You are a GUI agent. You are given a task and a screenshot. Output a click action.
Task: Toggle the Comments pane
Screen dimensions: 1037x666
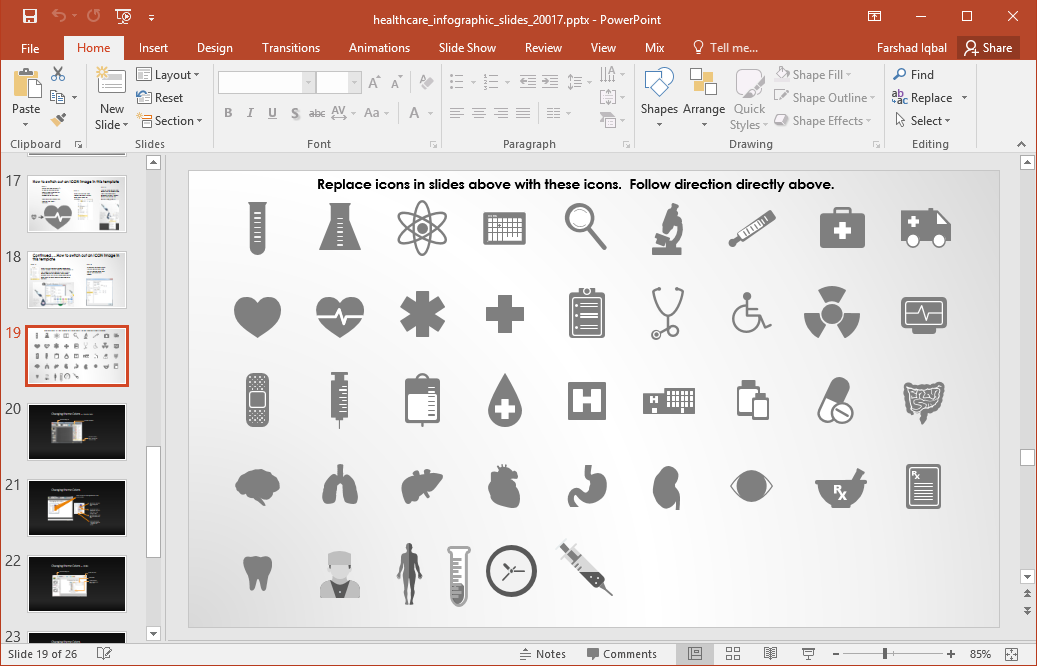[620, 654]
